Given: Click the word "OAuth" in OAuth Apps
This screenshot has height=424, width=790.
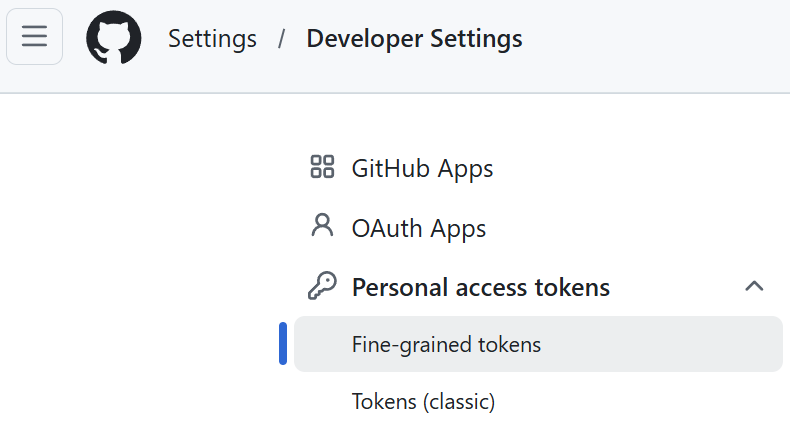Looking at the screenshot, I should click(387, 228).
